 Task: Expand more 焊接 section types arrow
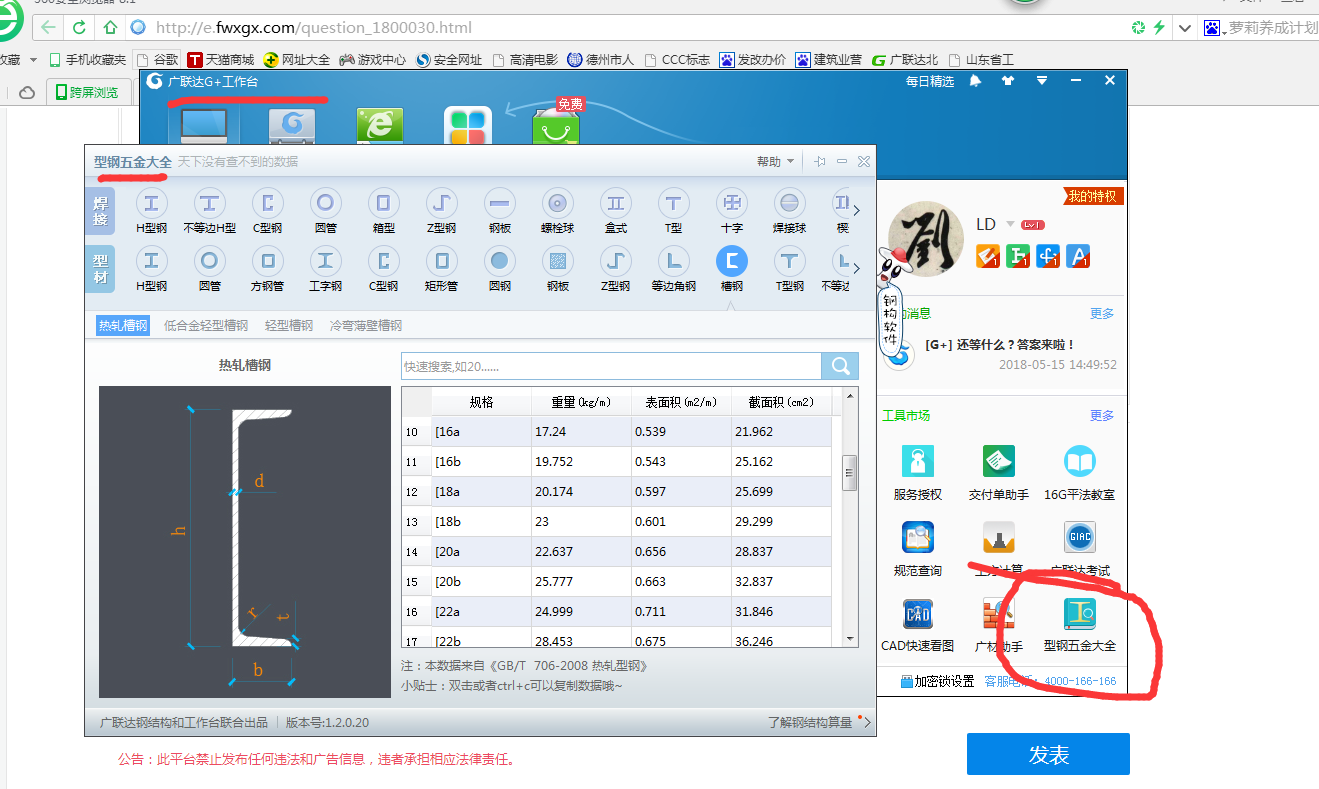click(x=856, y=210)
